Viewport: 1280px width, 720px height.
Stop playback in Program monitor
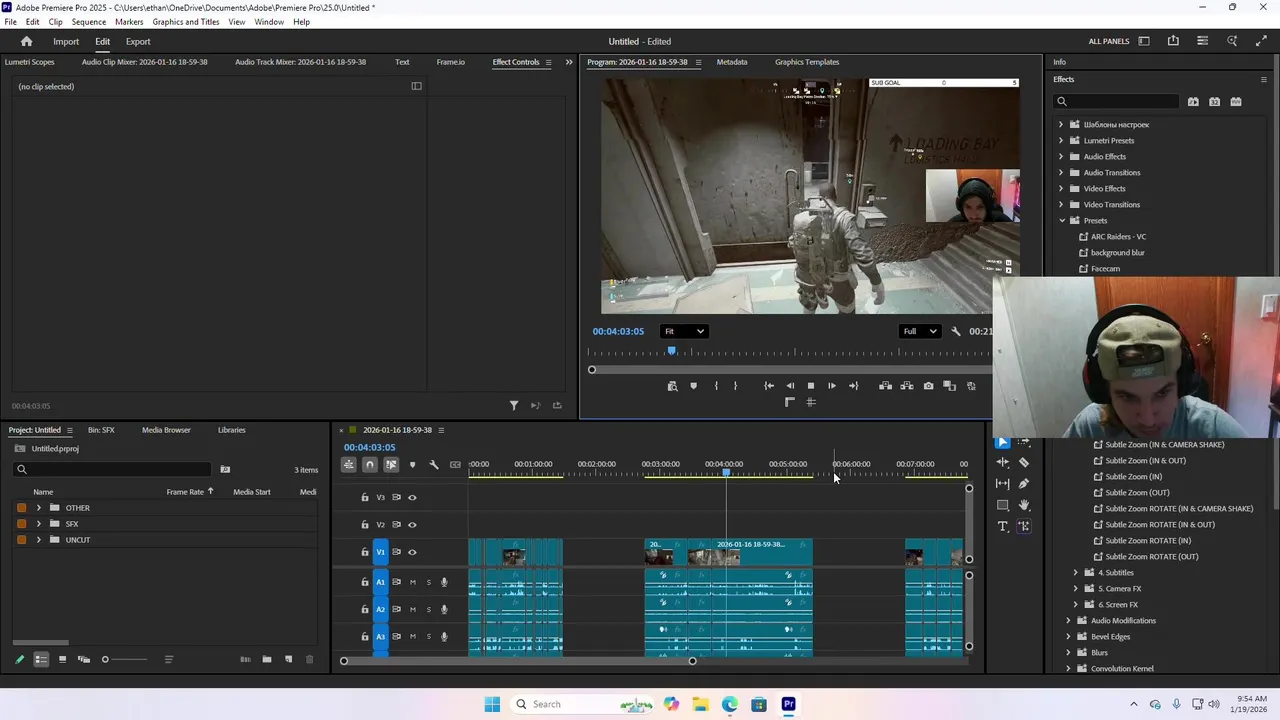[x=811, y=386]
